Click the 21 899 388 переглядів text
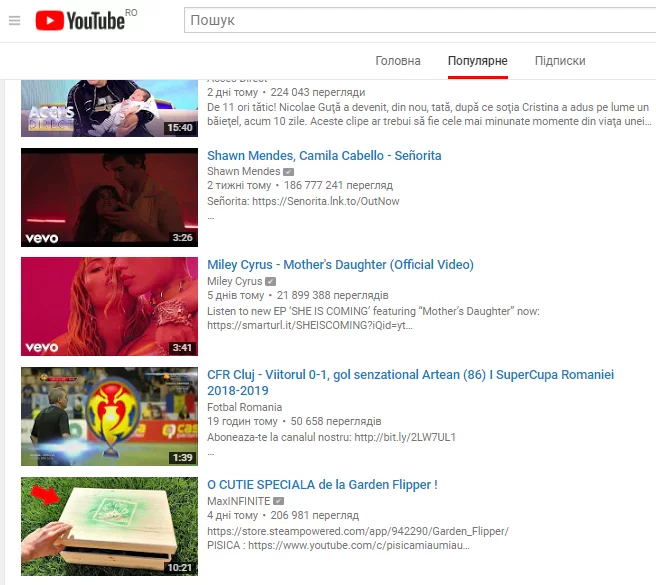The image size is (656, 585). coord(333,295)
